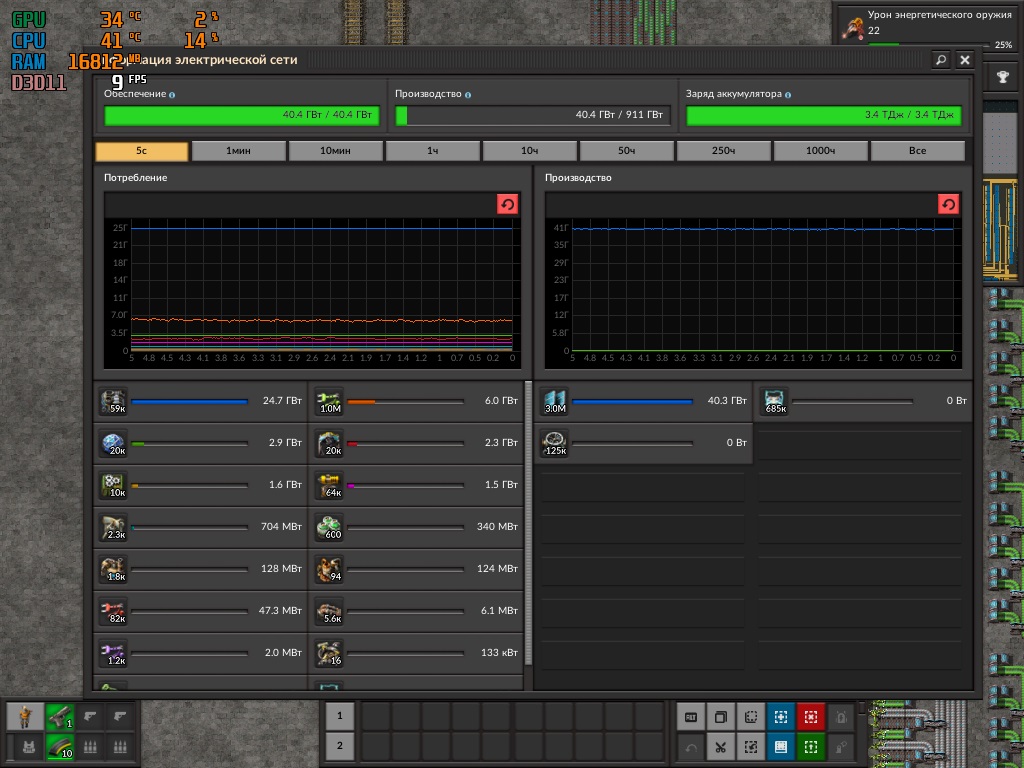Switch to the 1мин time range
This screenshot has width=1024, height=768.
[238, 151]
